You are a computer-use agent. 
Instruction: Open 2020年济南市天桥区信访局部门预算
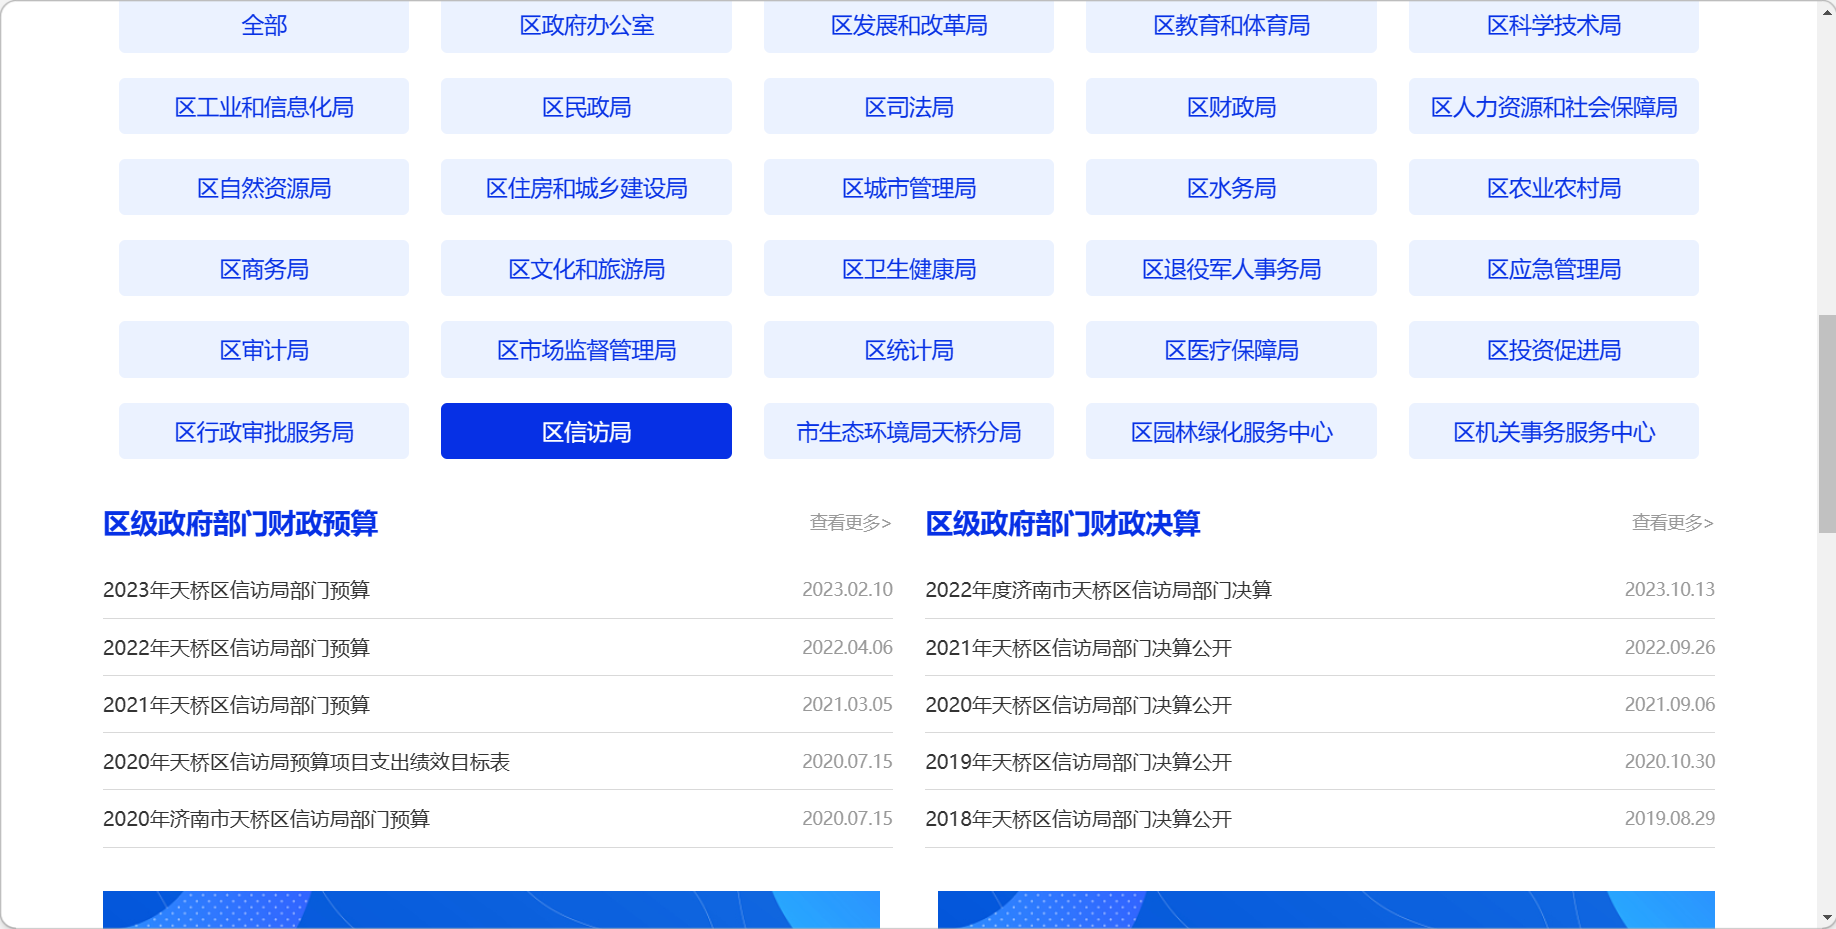click(266, 819)
